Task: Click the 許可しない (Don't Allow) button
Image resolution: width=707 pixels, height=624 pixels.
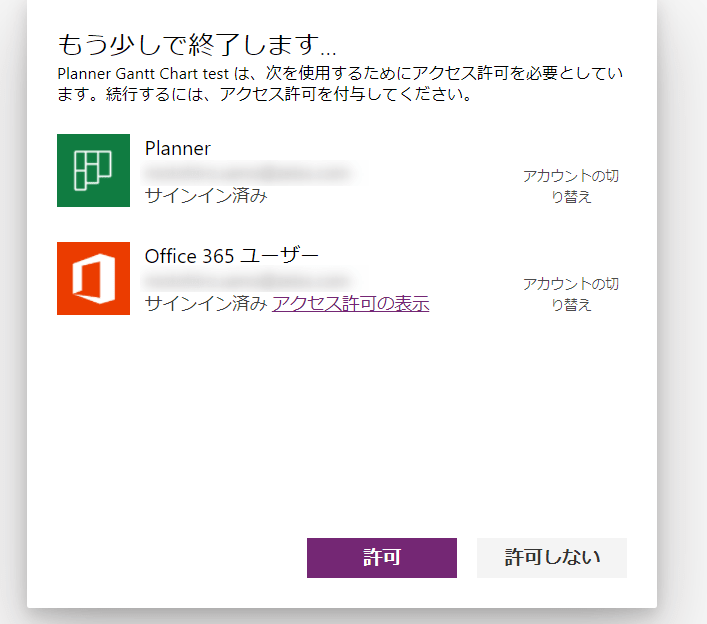Action: [x=552, y=558]
